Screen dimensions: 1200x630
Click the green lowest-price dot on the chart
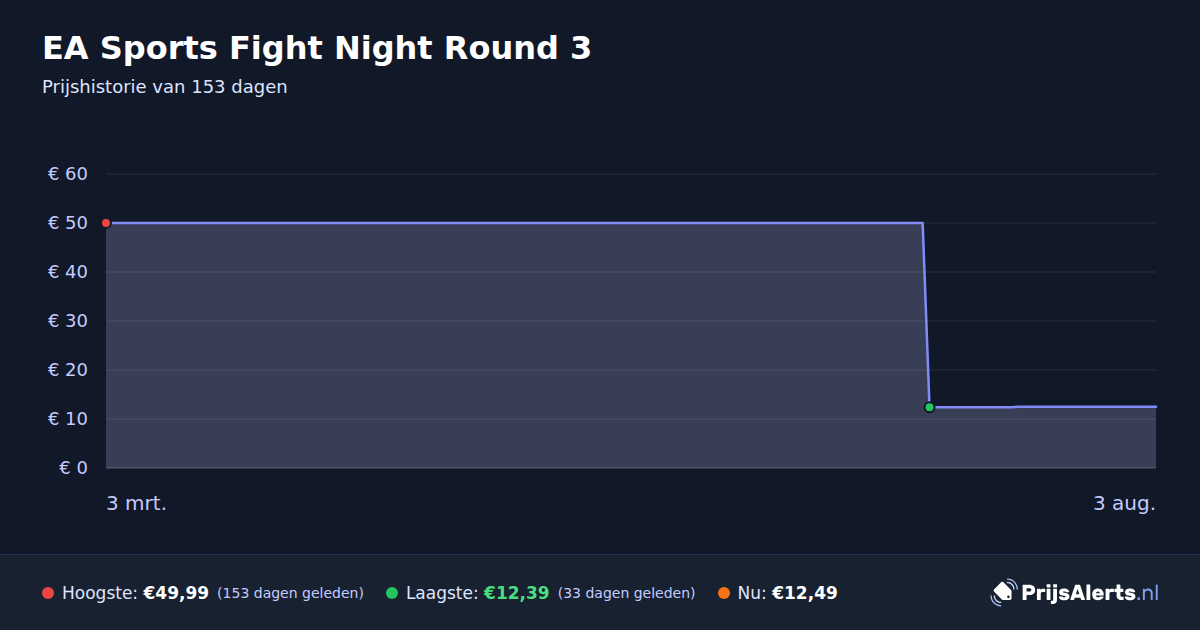click(x=929, y=407)
